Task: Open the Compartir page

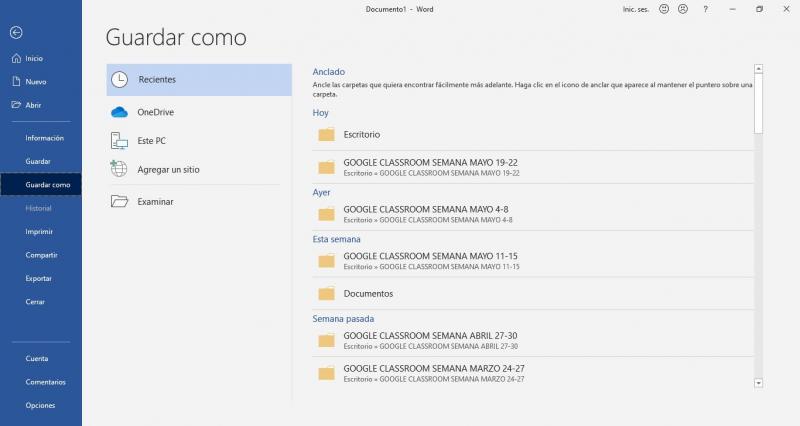Action: pyautogui.click(x=41, y=255)
